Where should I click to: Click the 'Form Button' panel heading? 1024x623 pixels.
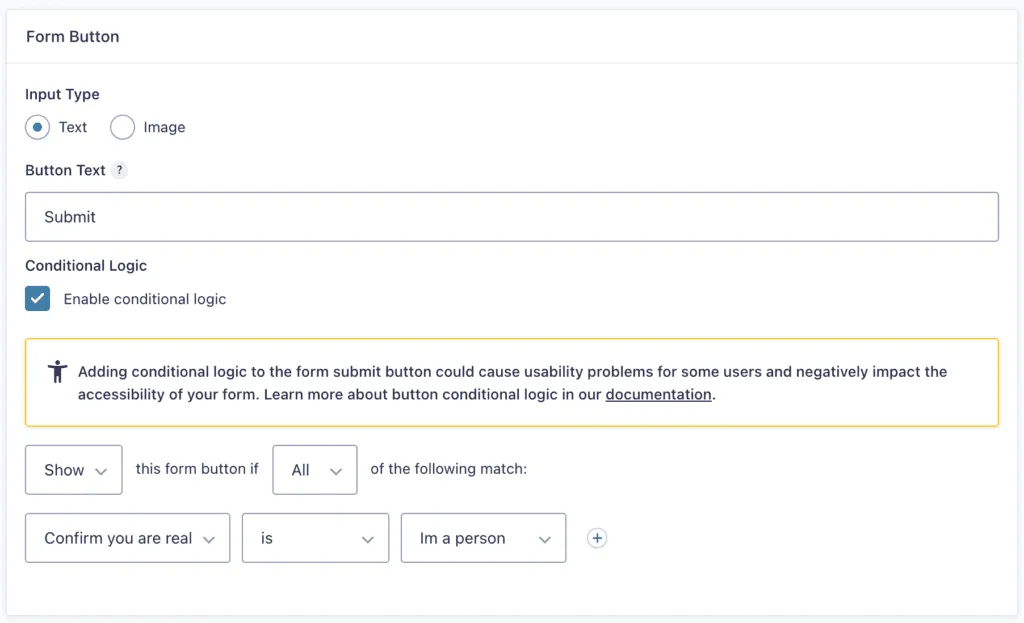(72, 37)
